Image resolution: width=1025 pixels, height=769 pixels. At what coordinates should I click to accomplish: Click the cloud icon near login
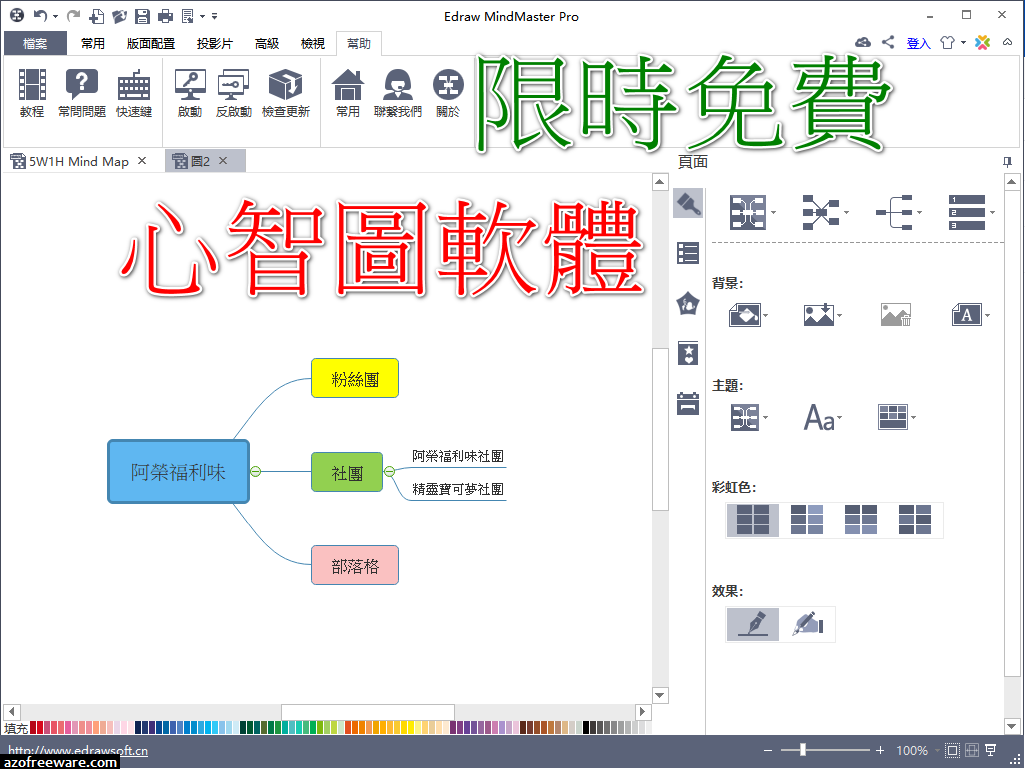click(863, 43)
